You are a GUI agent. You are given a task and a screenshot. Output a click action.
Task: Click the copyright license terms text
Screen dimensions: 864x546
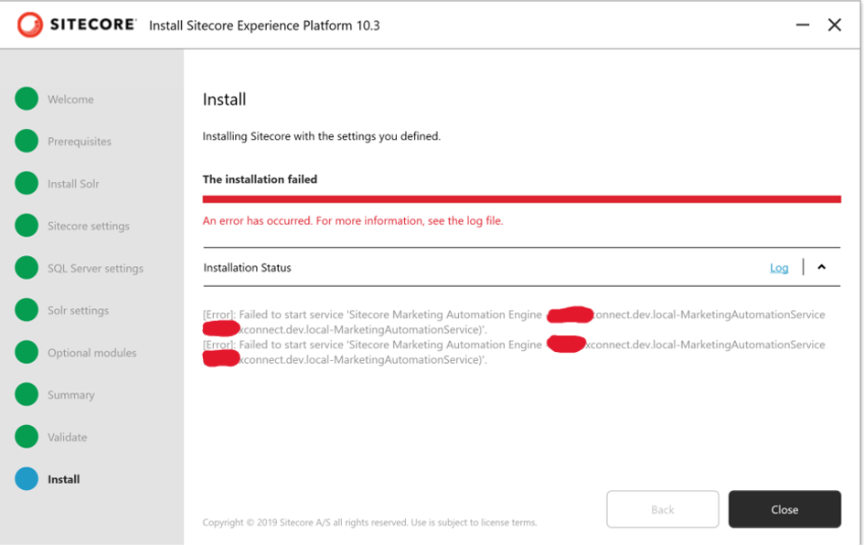(x=370, y=522)
